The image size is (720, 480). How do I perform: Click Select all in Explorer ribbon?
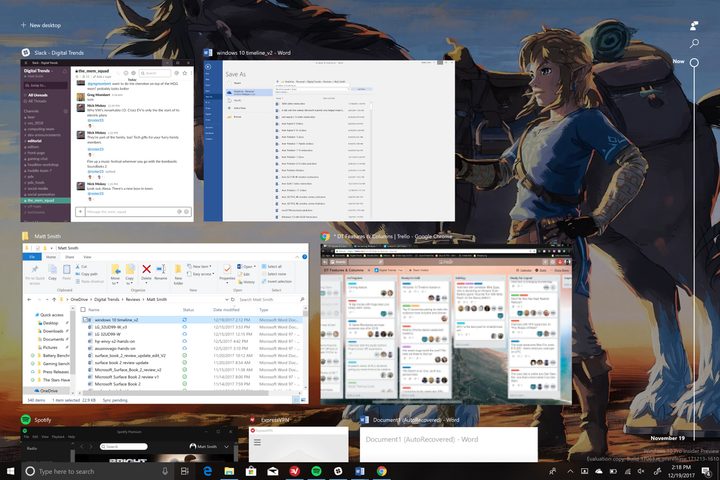pyautogui.click(x=271, y=266)
